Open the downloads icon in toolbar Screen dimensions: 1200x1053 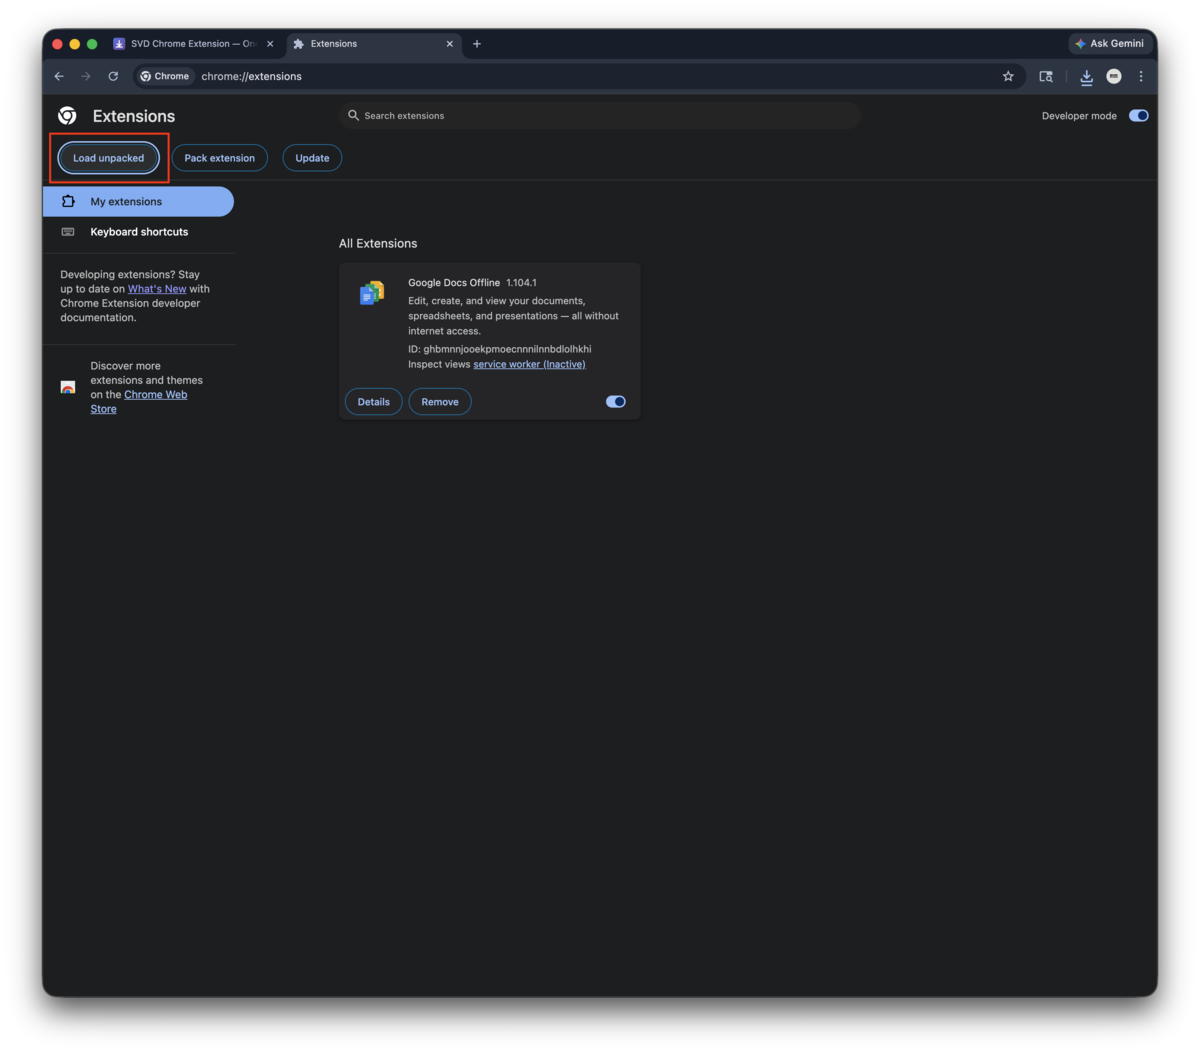pos(1086,76)
